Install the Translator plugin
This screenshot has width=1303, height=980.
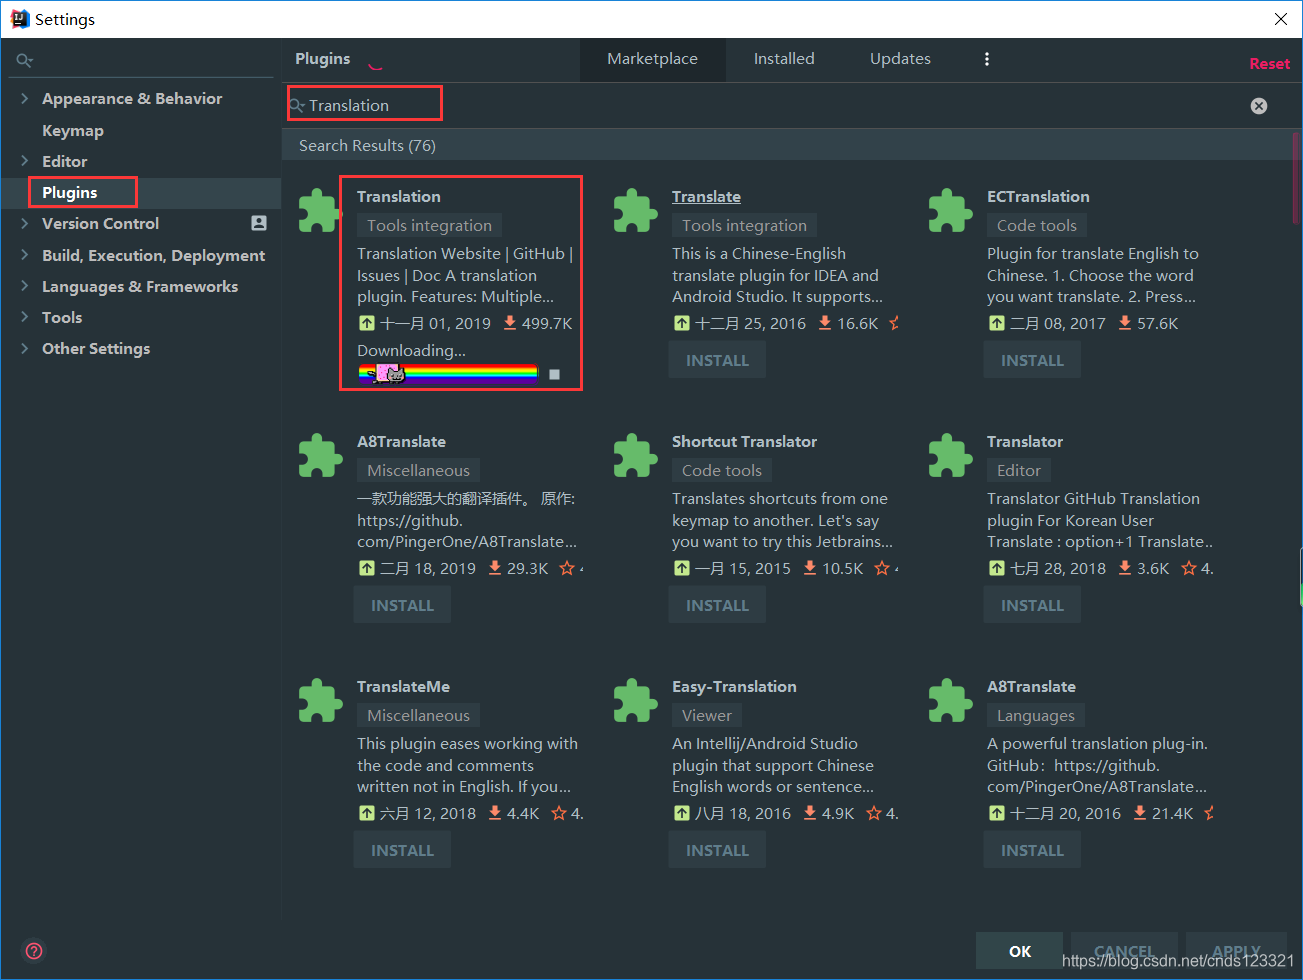pyautogui.click(x=1032, y=605)
